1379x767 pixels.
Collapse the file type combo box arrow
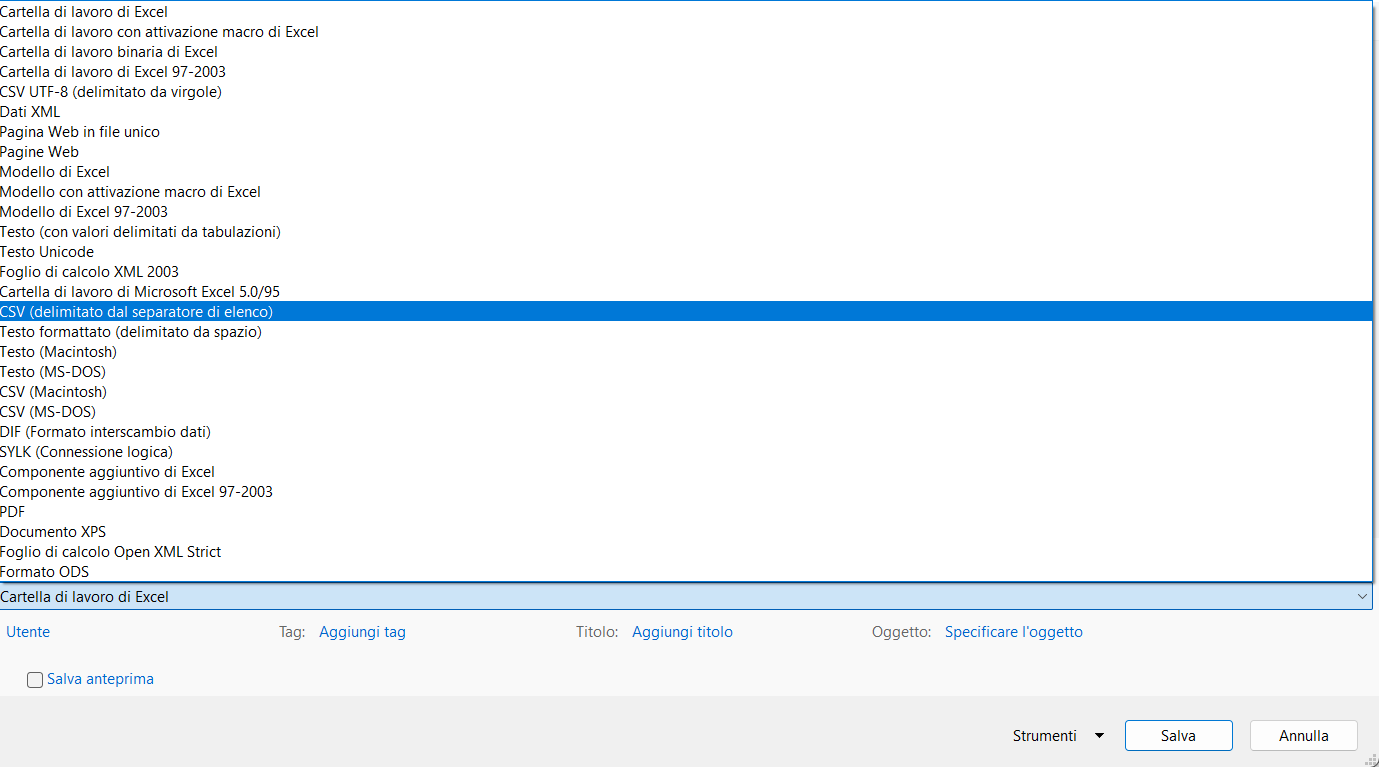pyautogui.click(x=1362, y=597)
